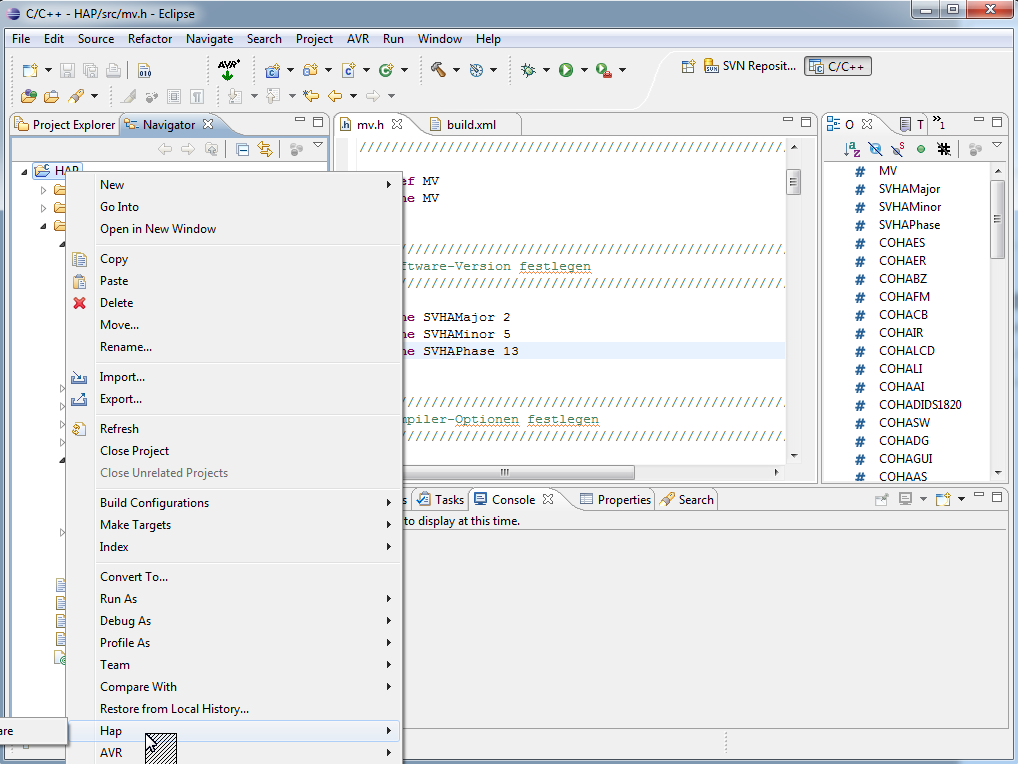The width and height of the screenshot is (1018, 764).
Task: Open the Search flashlight dropdown arrow
Action: pos(94,96)
